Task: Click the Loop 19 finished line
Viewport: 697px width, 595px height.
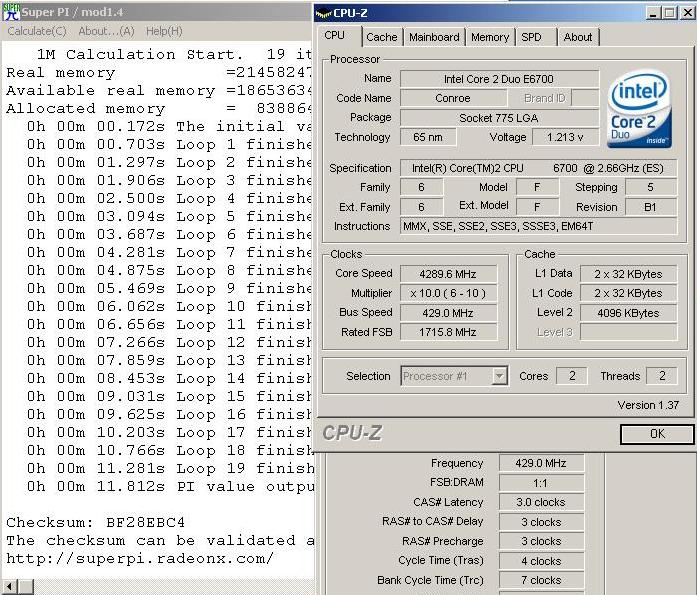Action: click(x=170, y=468)
